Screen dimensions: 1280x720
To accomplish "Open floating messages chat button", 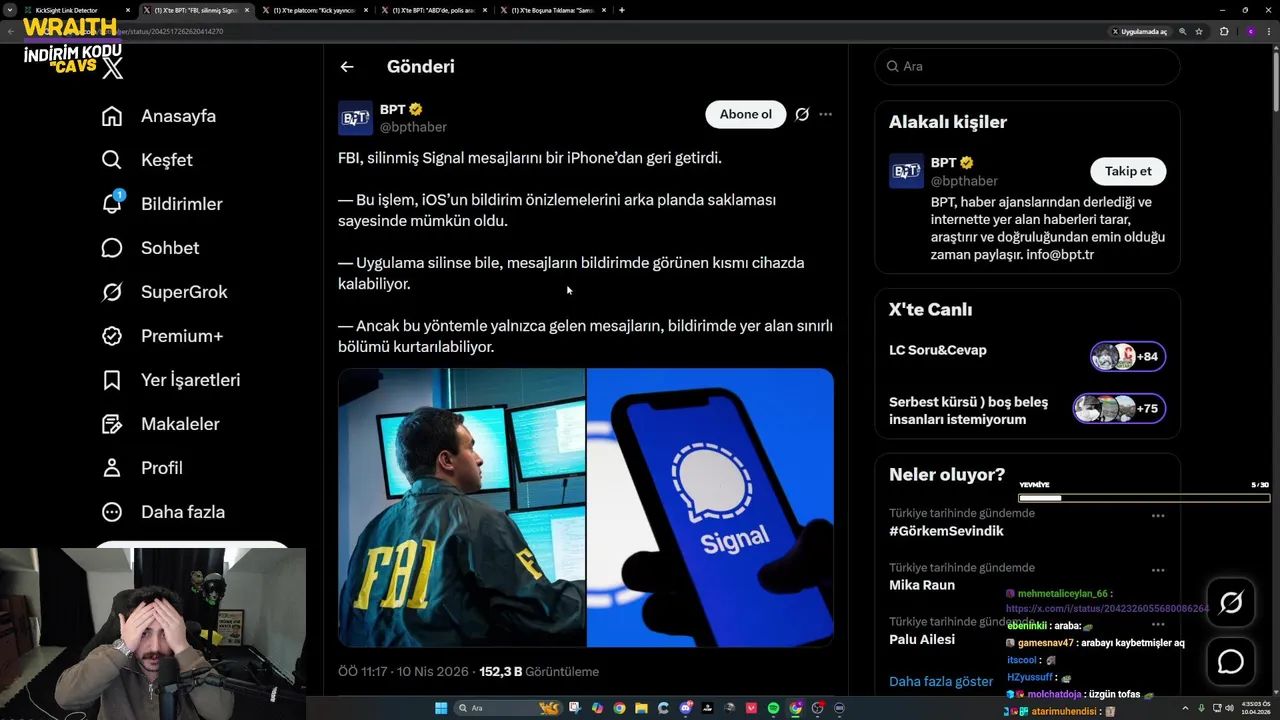I will [1231, 662].
